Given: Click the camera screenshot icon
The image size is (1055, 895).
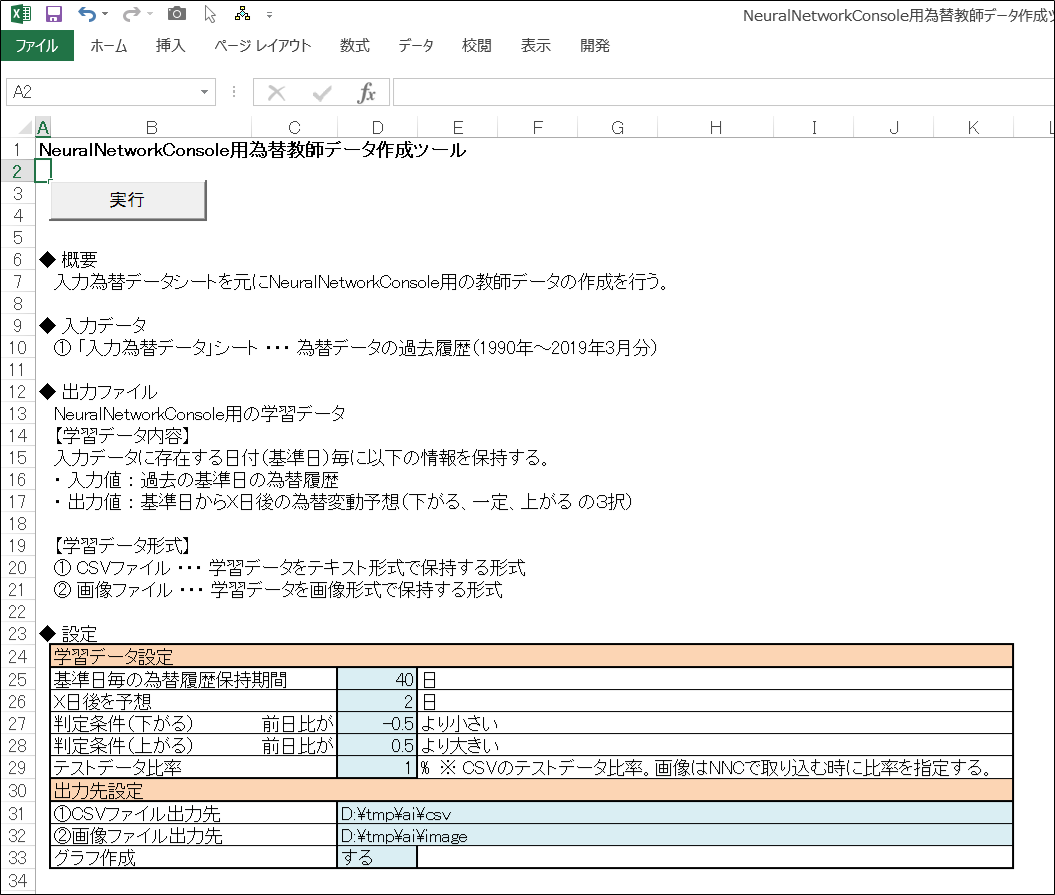Looking at the screenshot, I should pos(177,13).
